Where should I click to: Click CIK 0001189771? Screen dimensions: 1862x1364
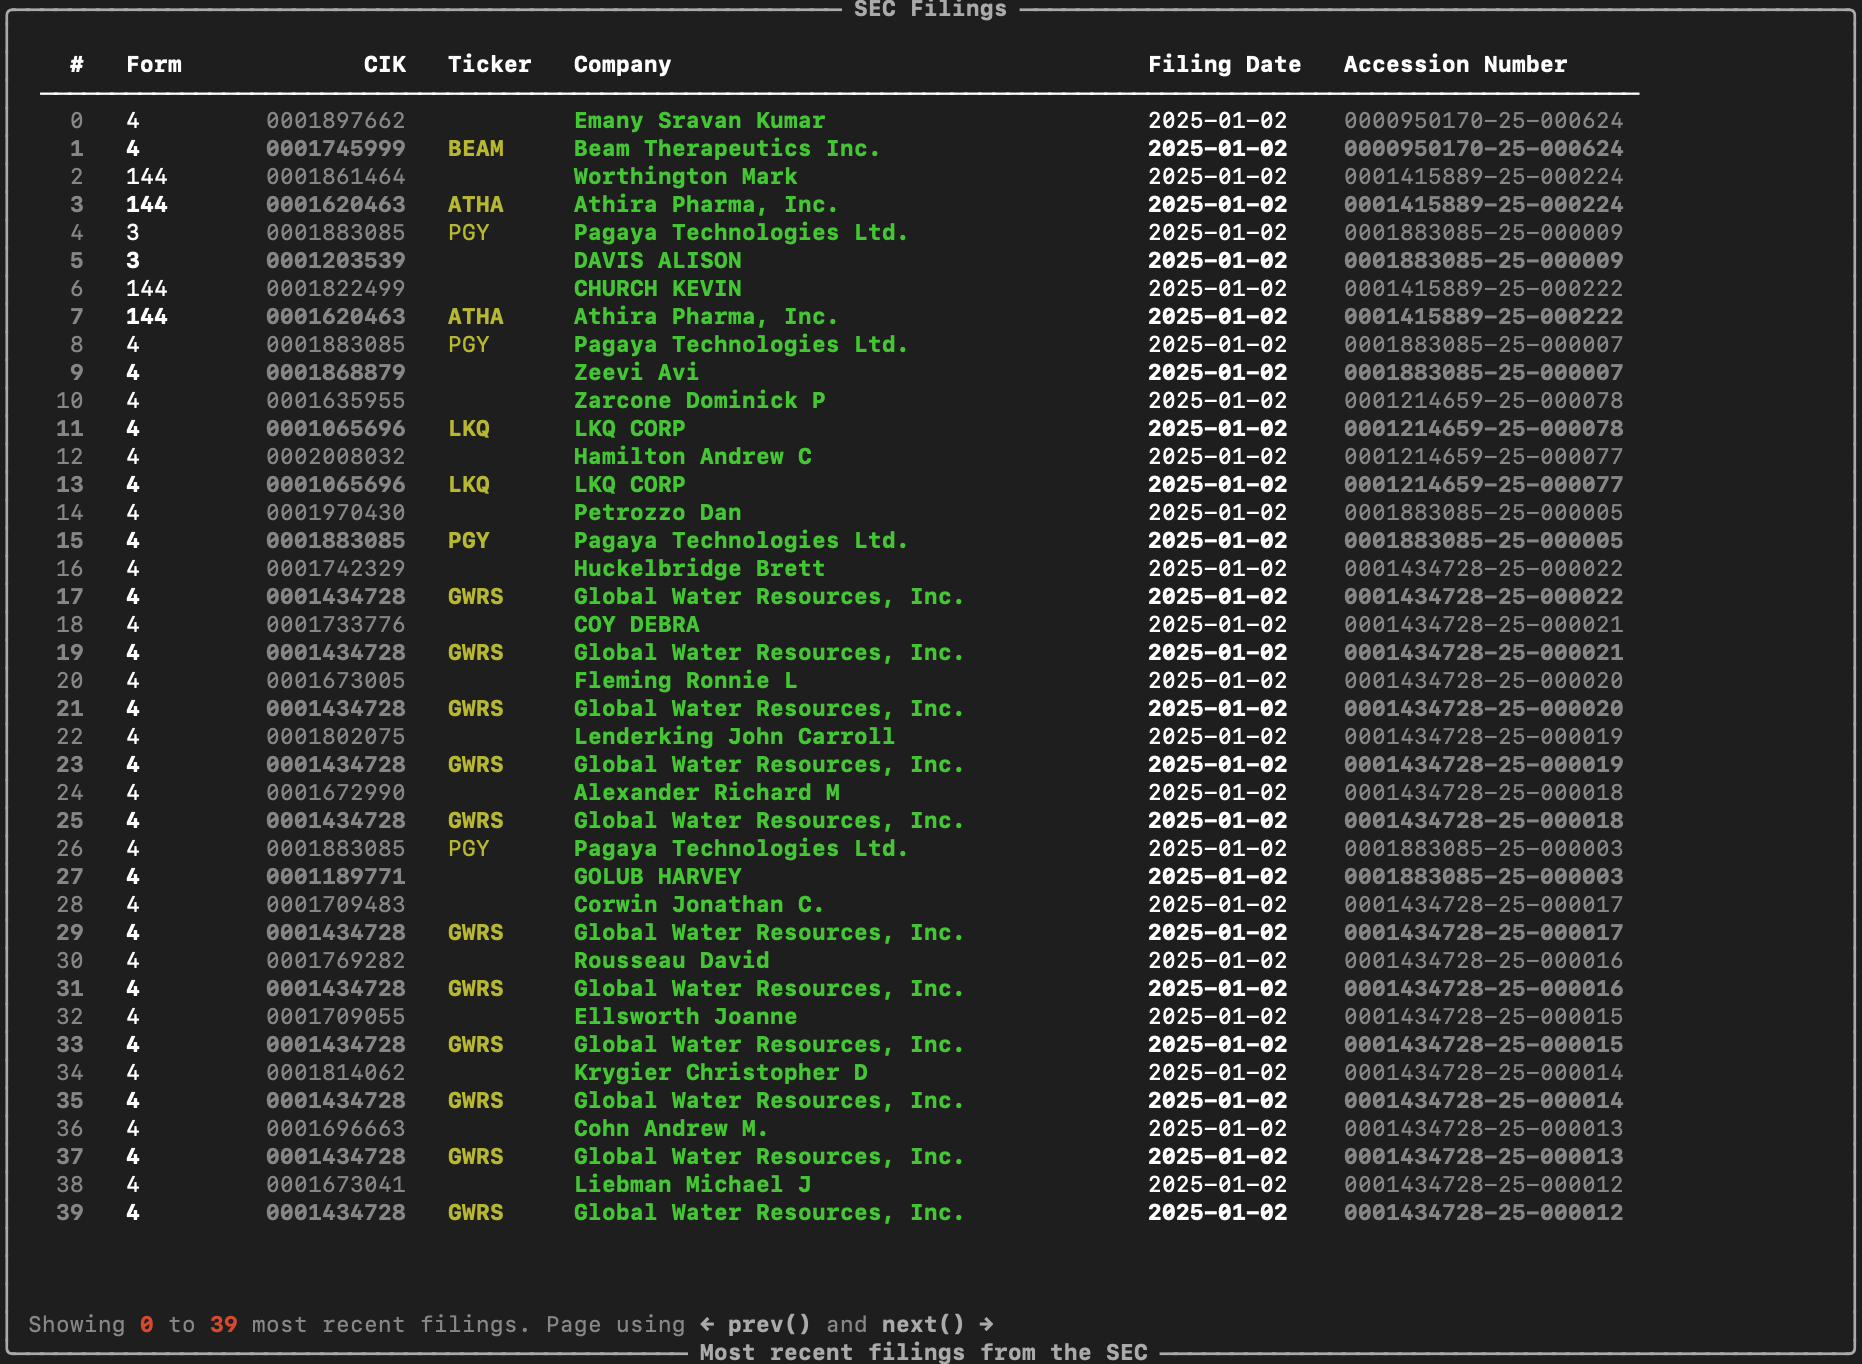point(335,876)
